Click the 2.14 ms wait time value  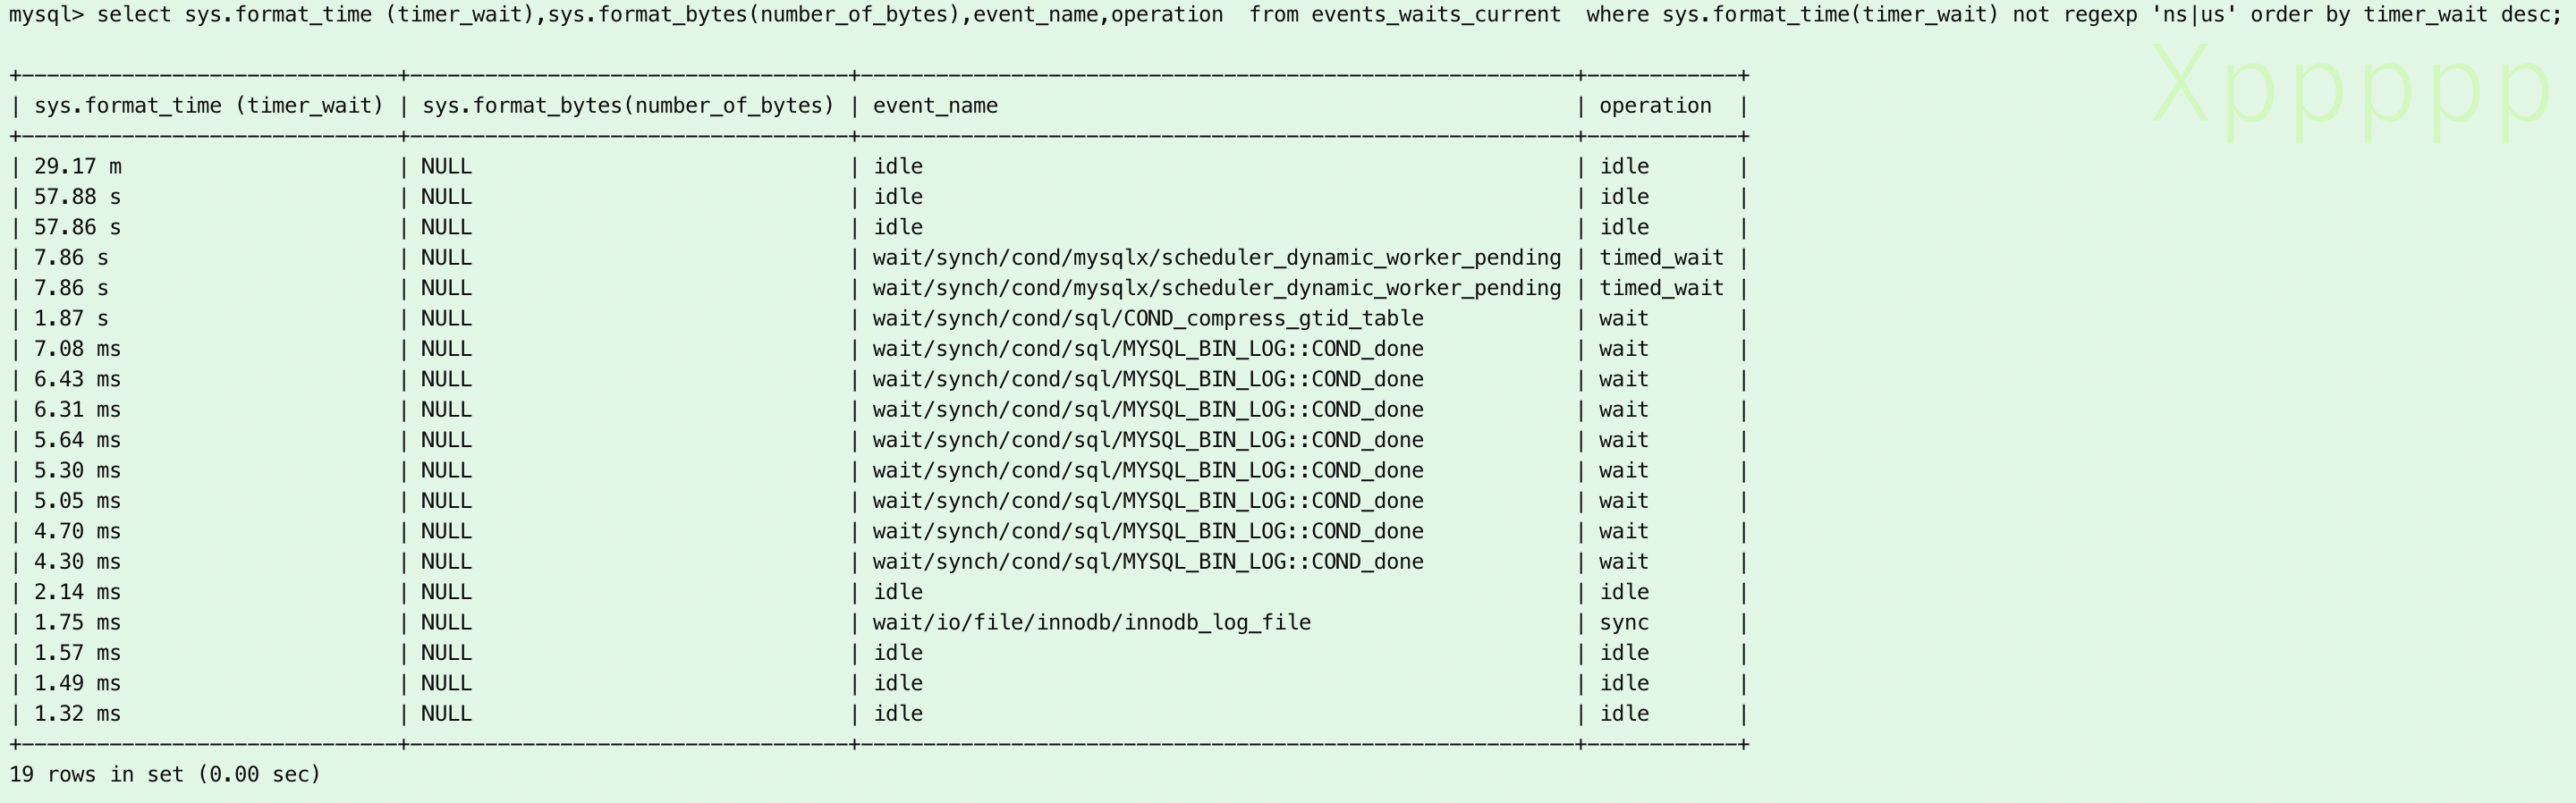(x=77, y=592)
